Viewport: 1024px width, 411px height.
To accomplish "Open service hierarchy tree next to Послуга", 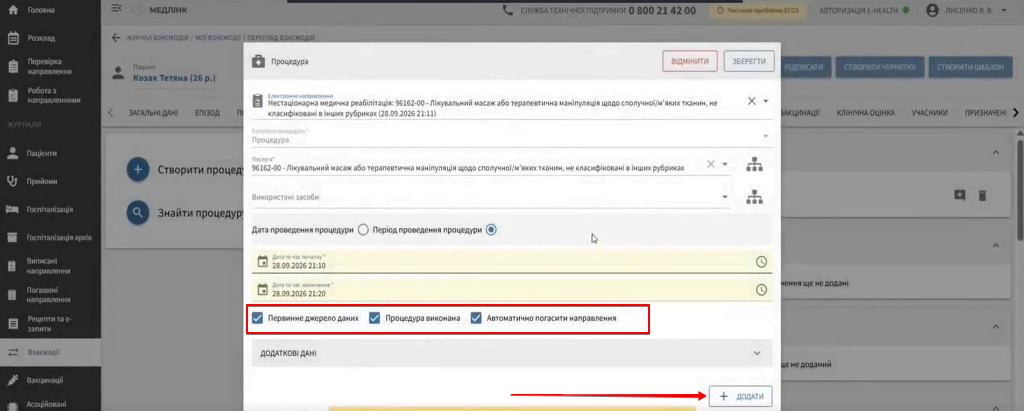I will 754,165.
